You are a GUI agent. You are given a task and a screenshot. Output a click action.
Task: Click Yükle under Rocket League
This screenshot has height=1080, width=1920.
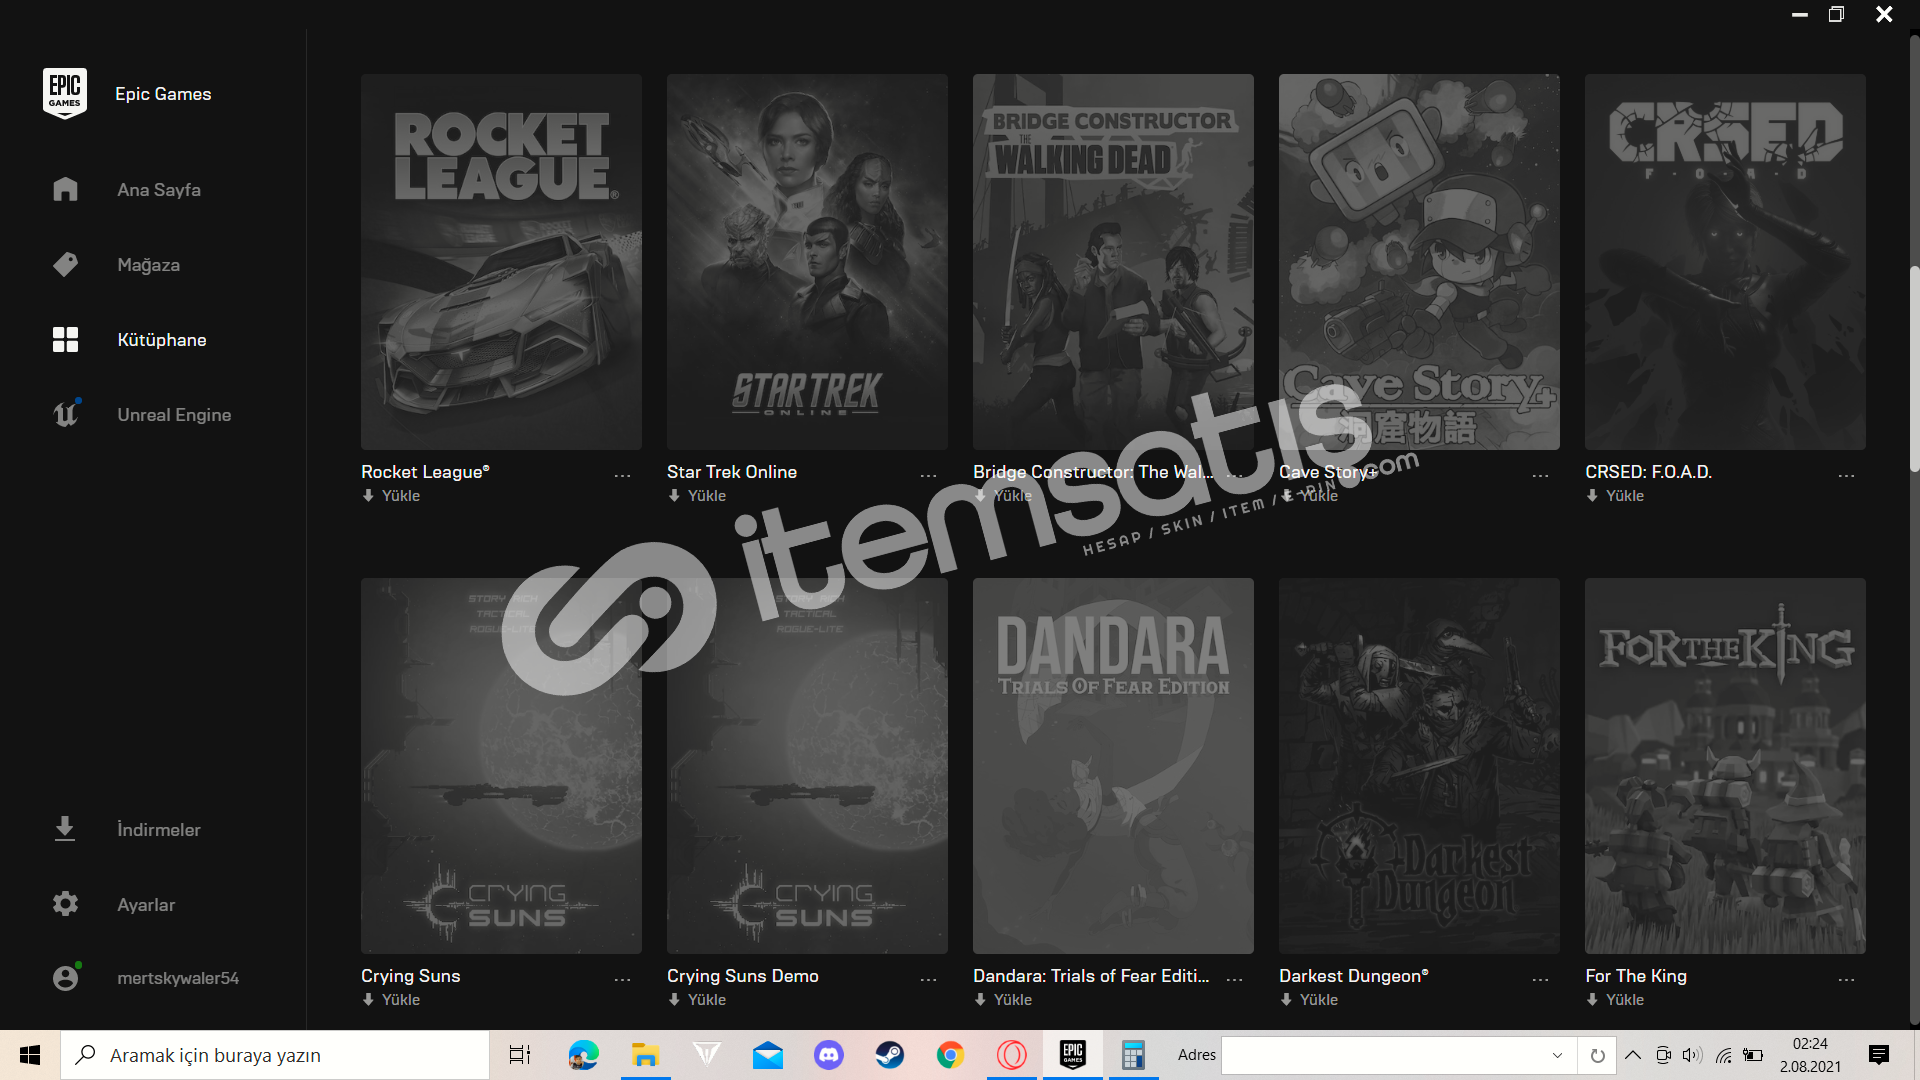coord(391,496)
